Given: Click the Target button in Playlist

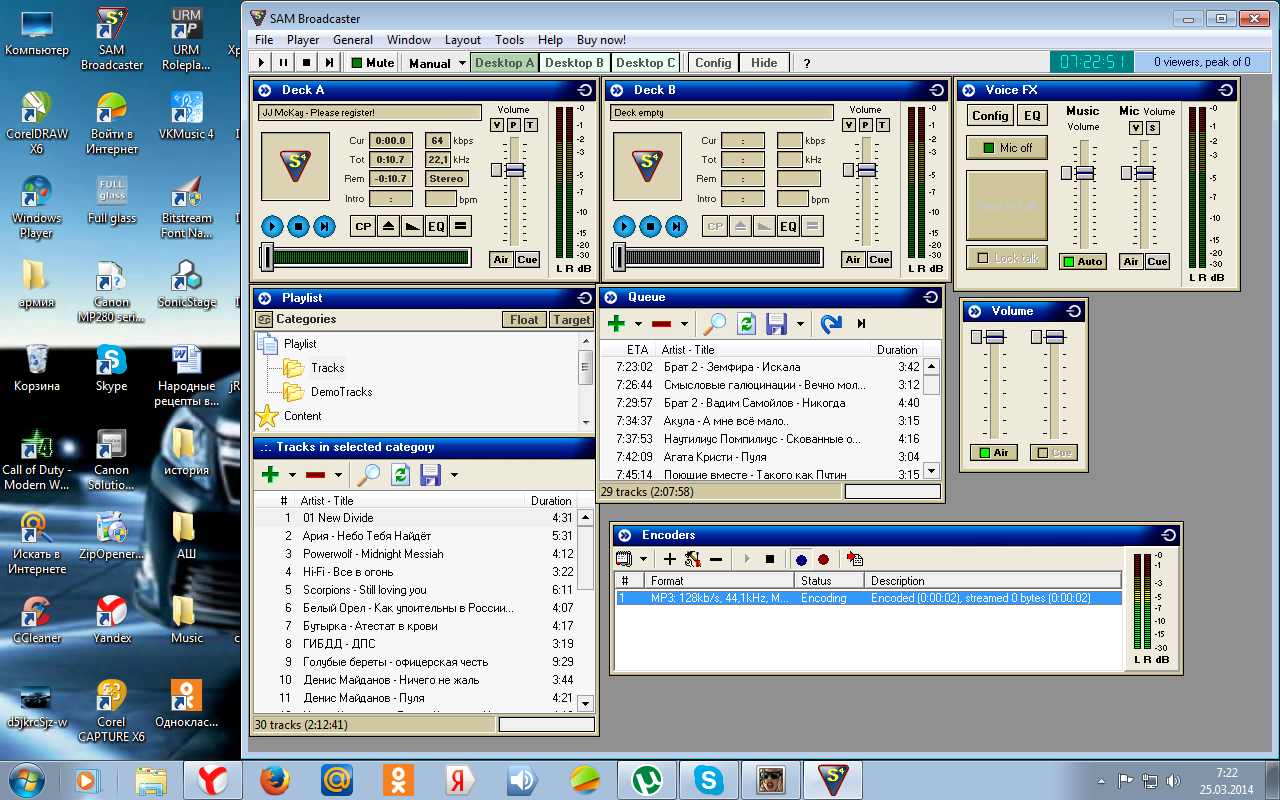Looking at the screenshot, I should [x=571, y=320].
